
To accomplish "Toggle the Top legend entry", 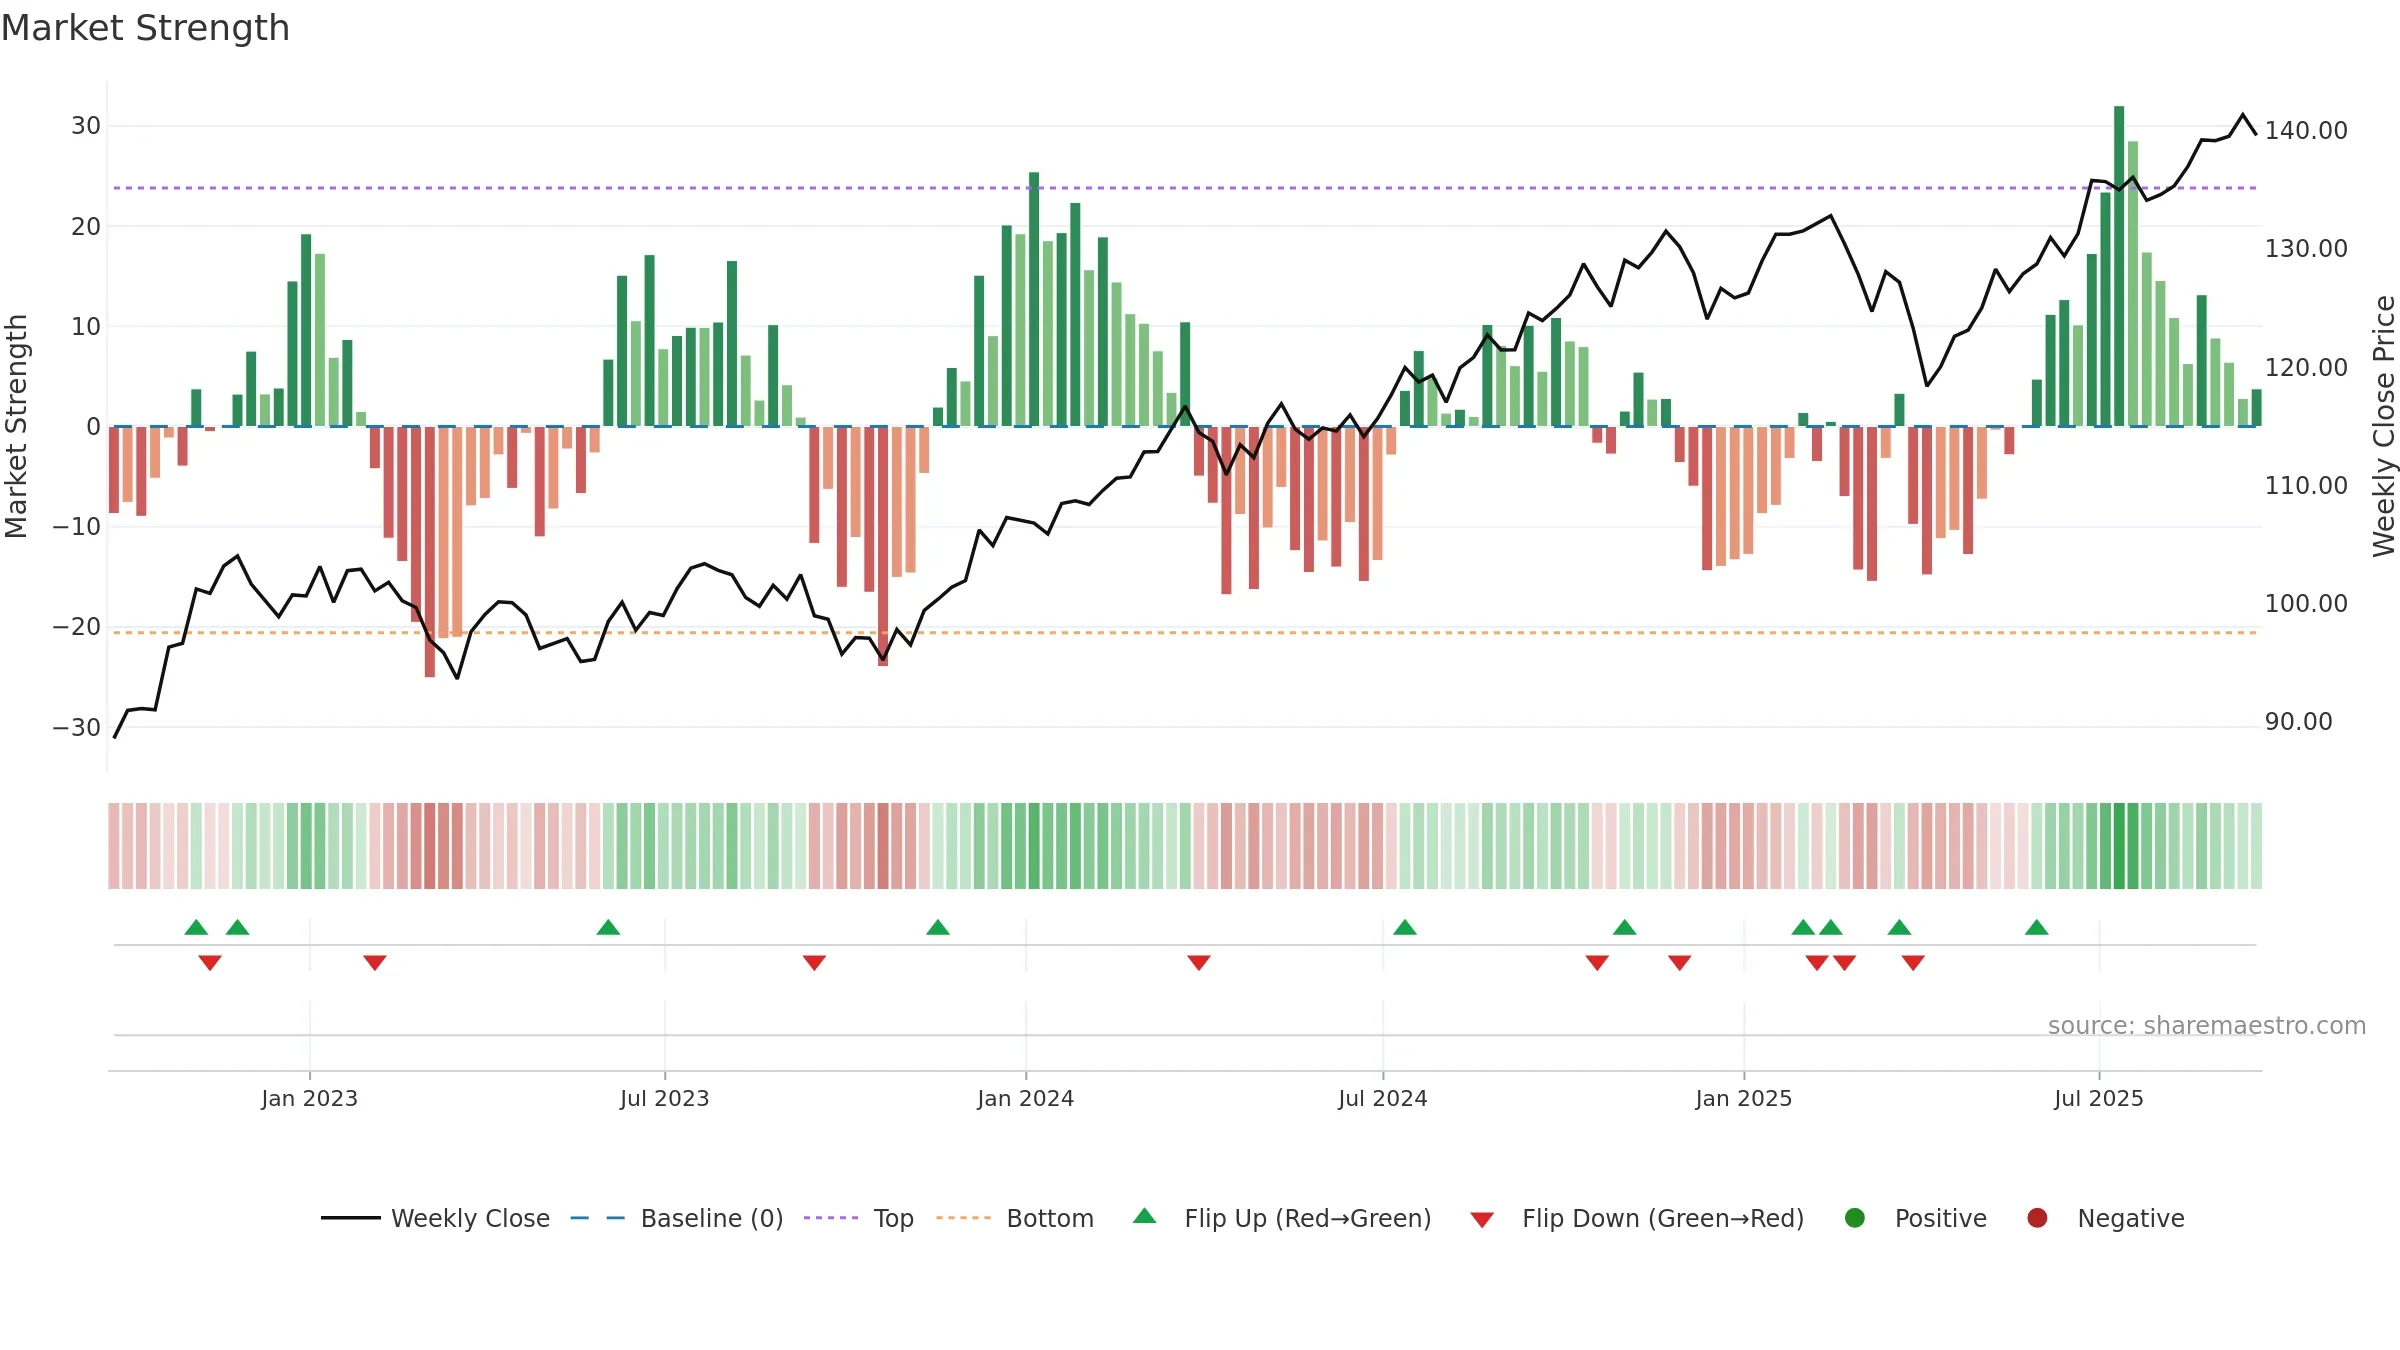I will click(x=858, y=1218).
